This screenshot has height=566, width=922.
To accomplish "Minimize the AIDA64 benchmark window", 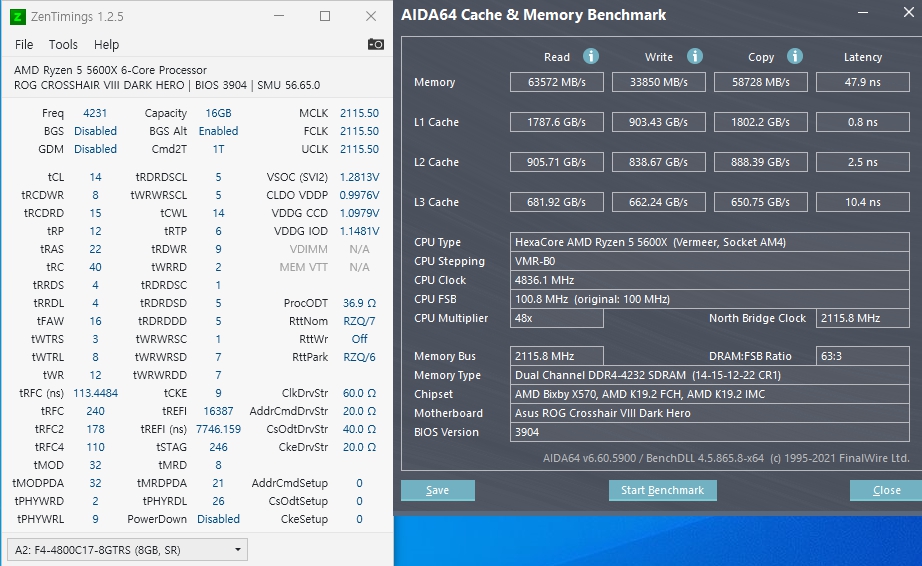I will click(863, 13).
